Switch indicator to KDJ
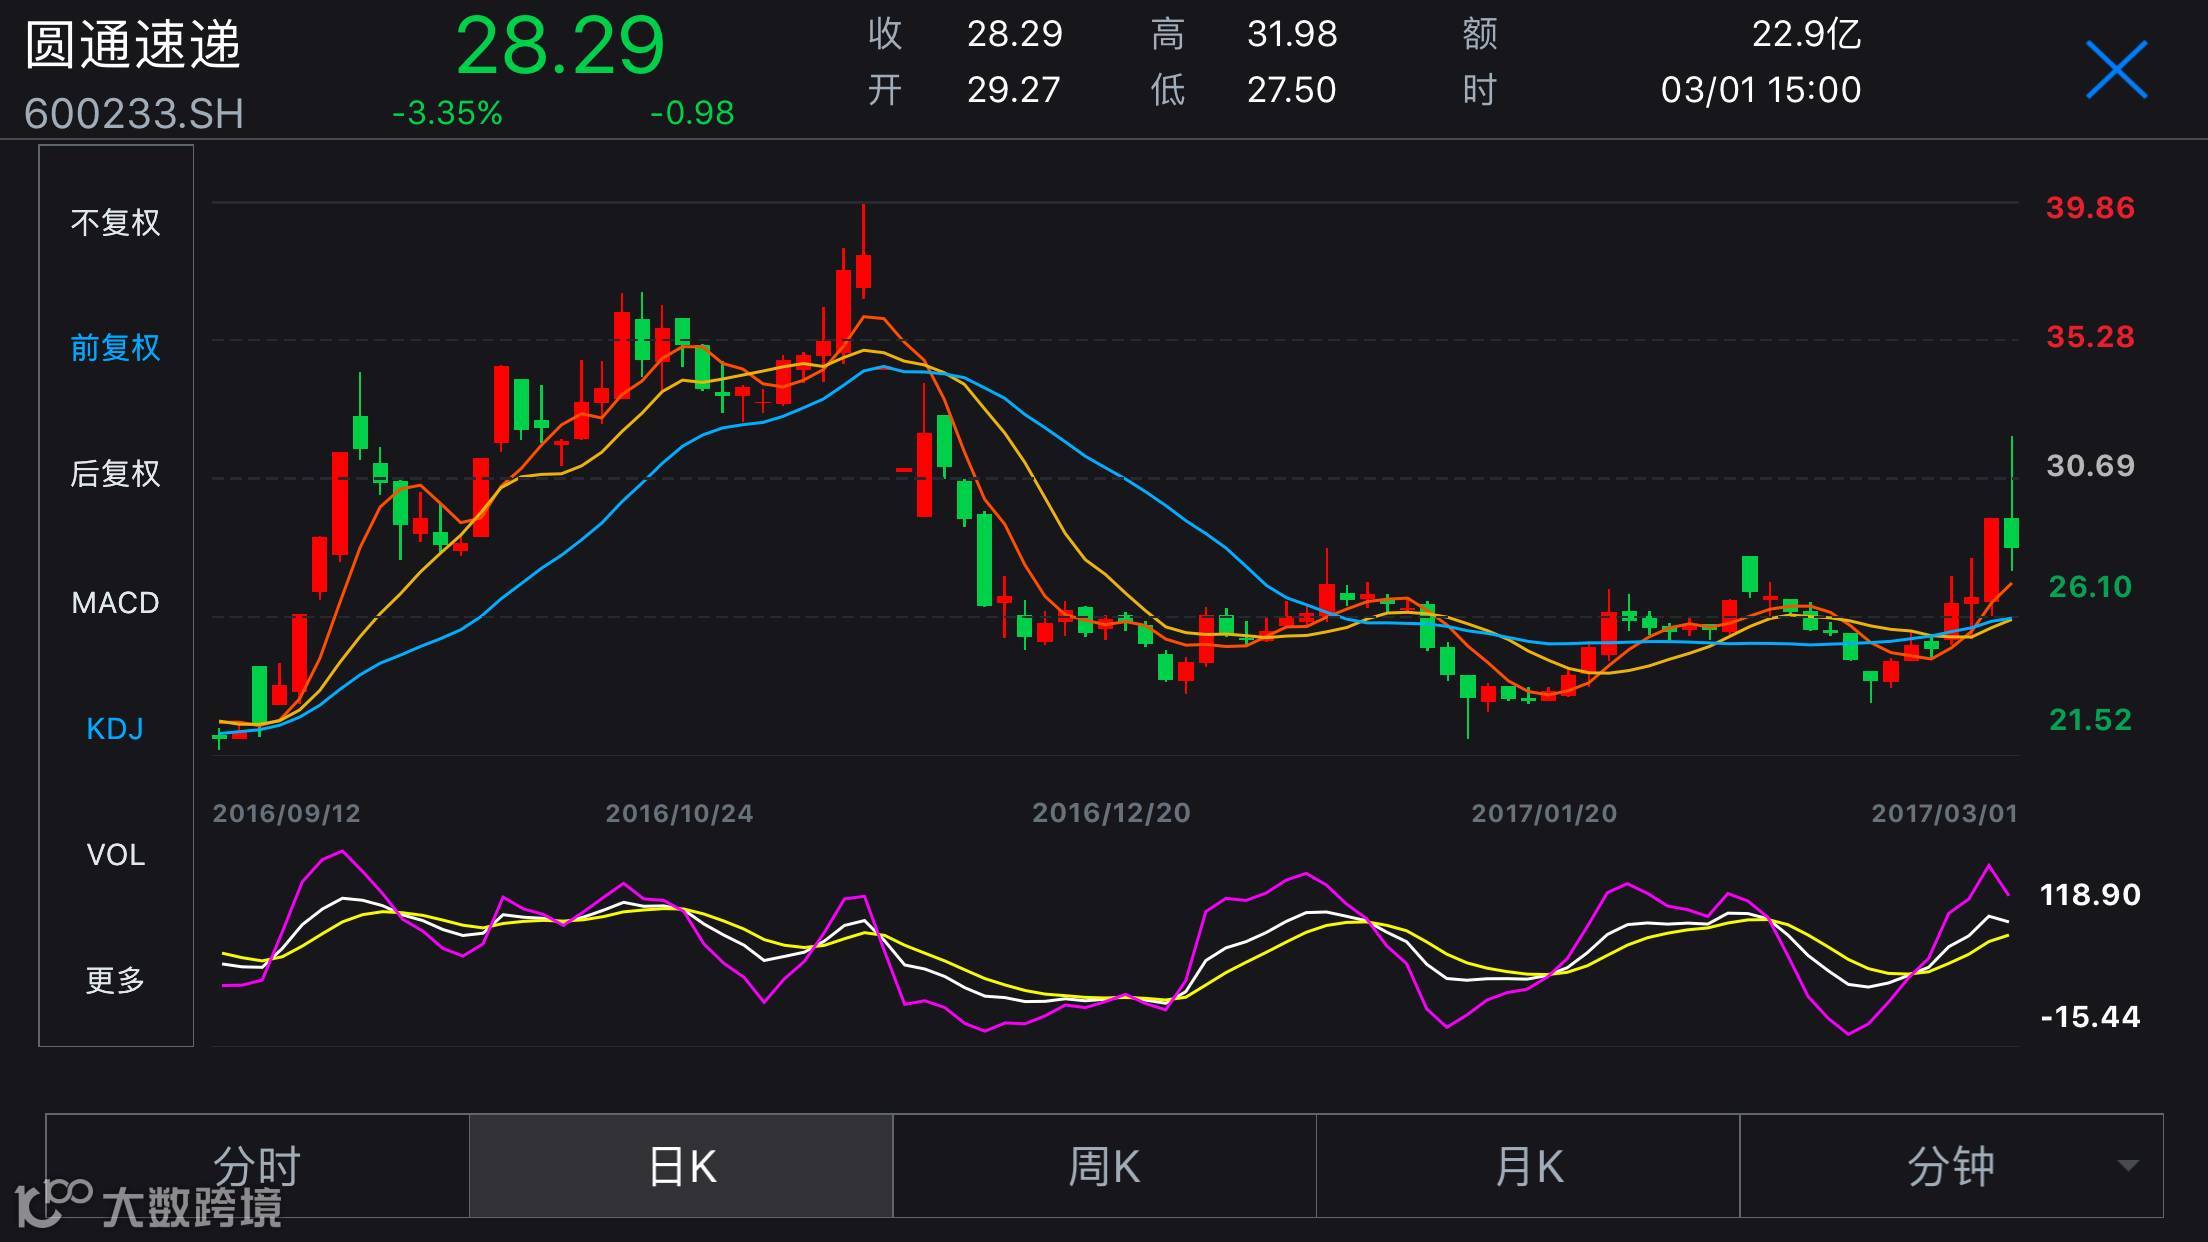 coord(115,729)
